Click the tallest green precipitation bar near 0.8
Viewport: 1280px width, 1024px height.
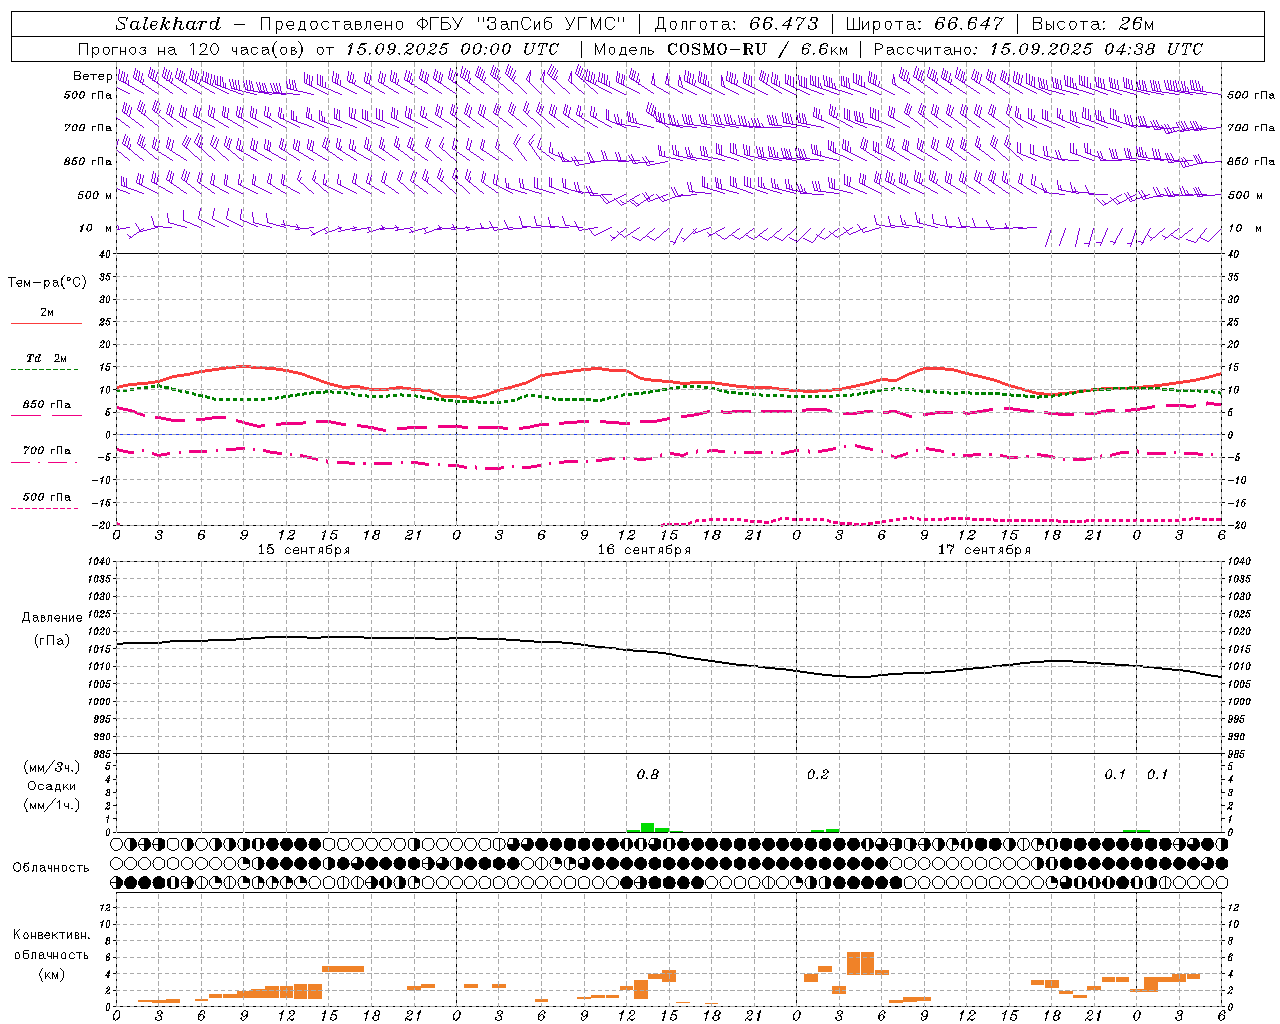[648, 827]
